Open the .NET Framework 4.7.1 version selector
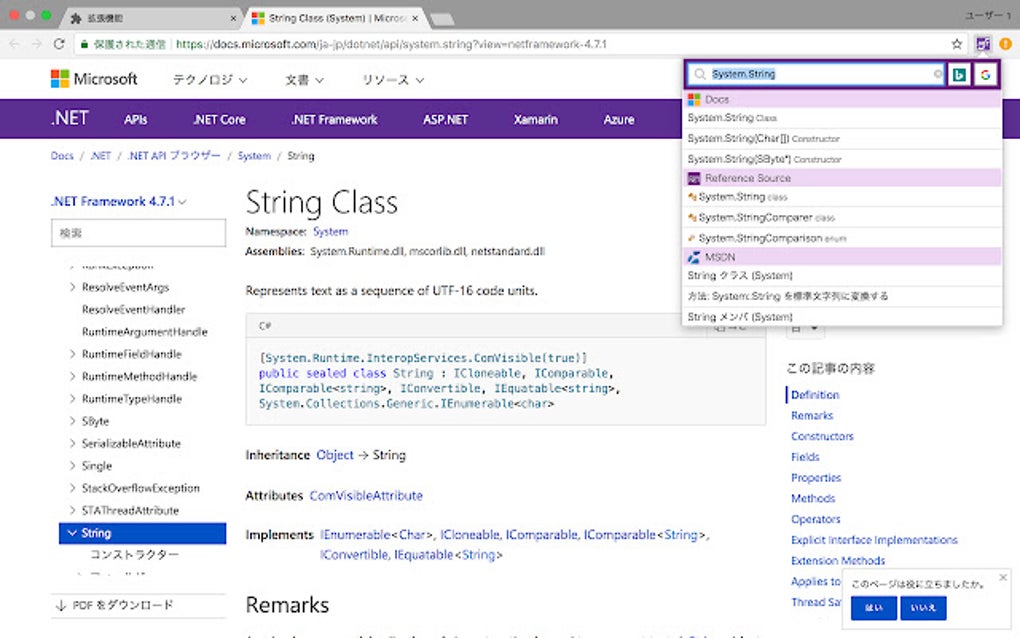The height and width of the screenshot is (638, 1020). [118, 202]
